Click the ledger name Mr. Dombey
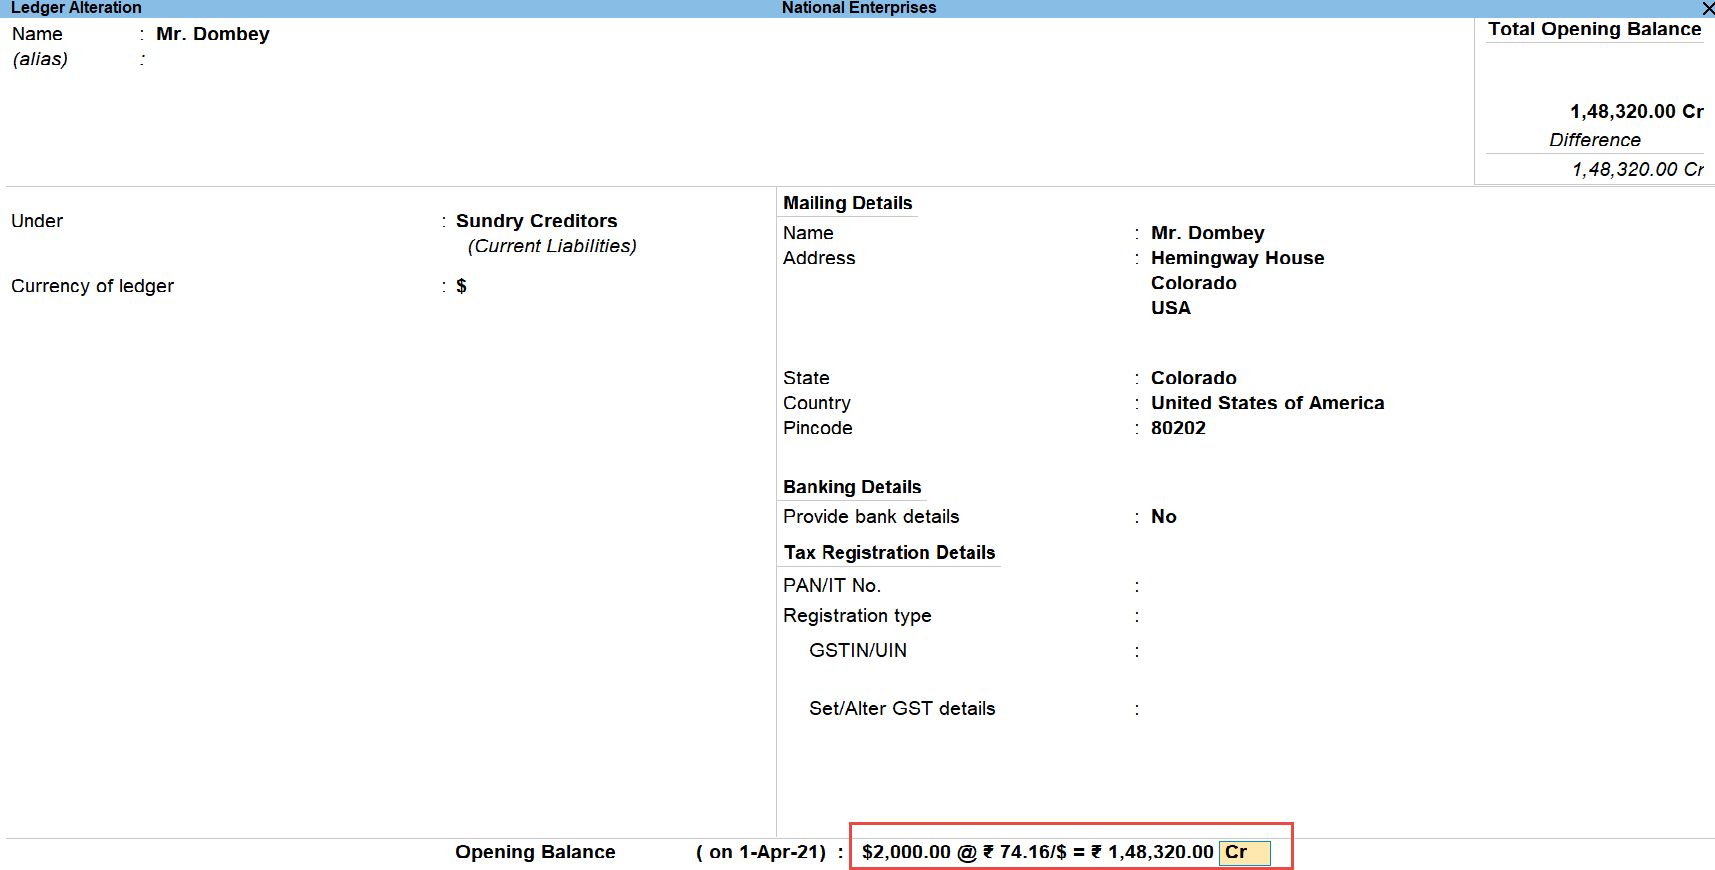This screenshot has width=1715, height=870. tap(213, 34)
